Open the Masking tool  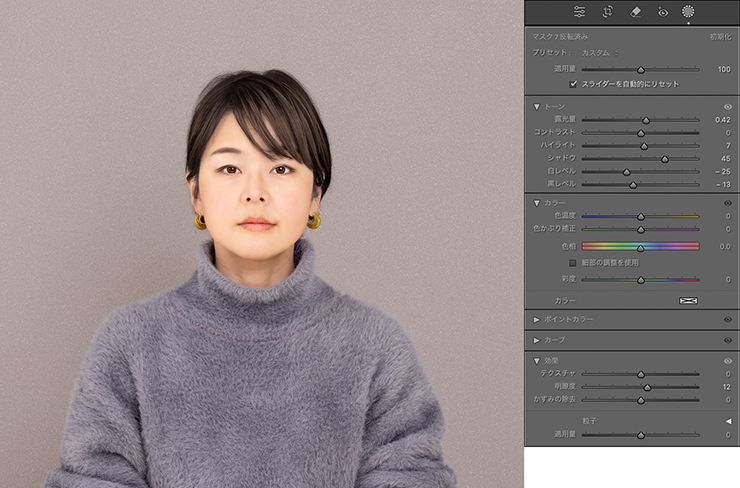pos(688,12)
